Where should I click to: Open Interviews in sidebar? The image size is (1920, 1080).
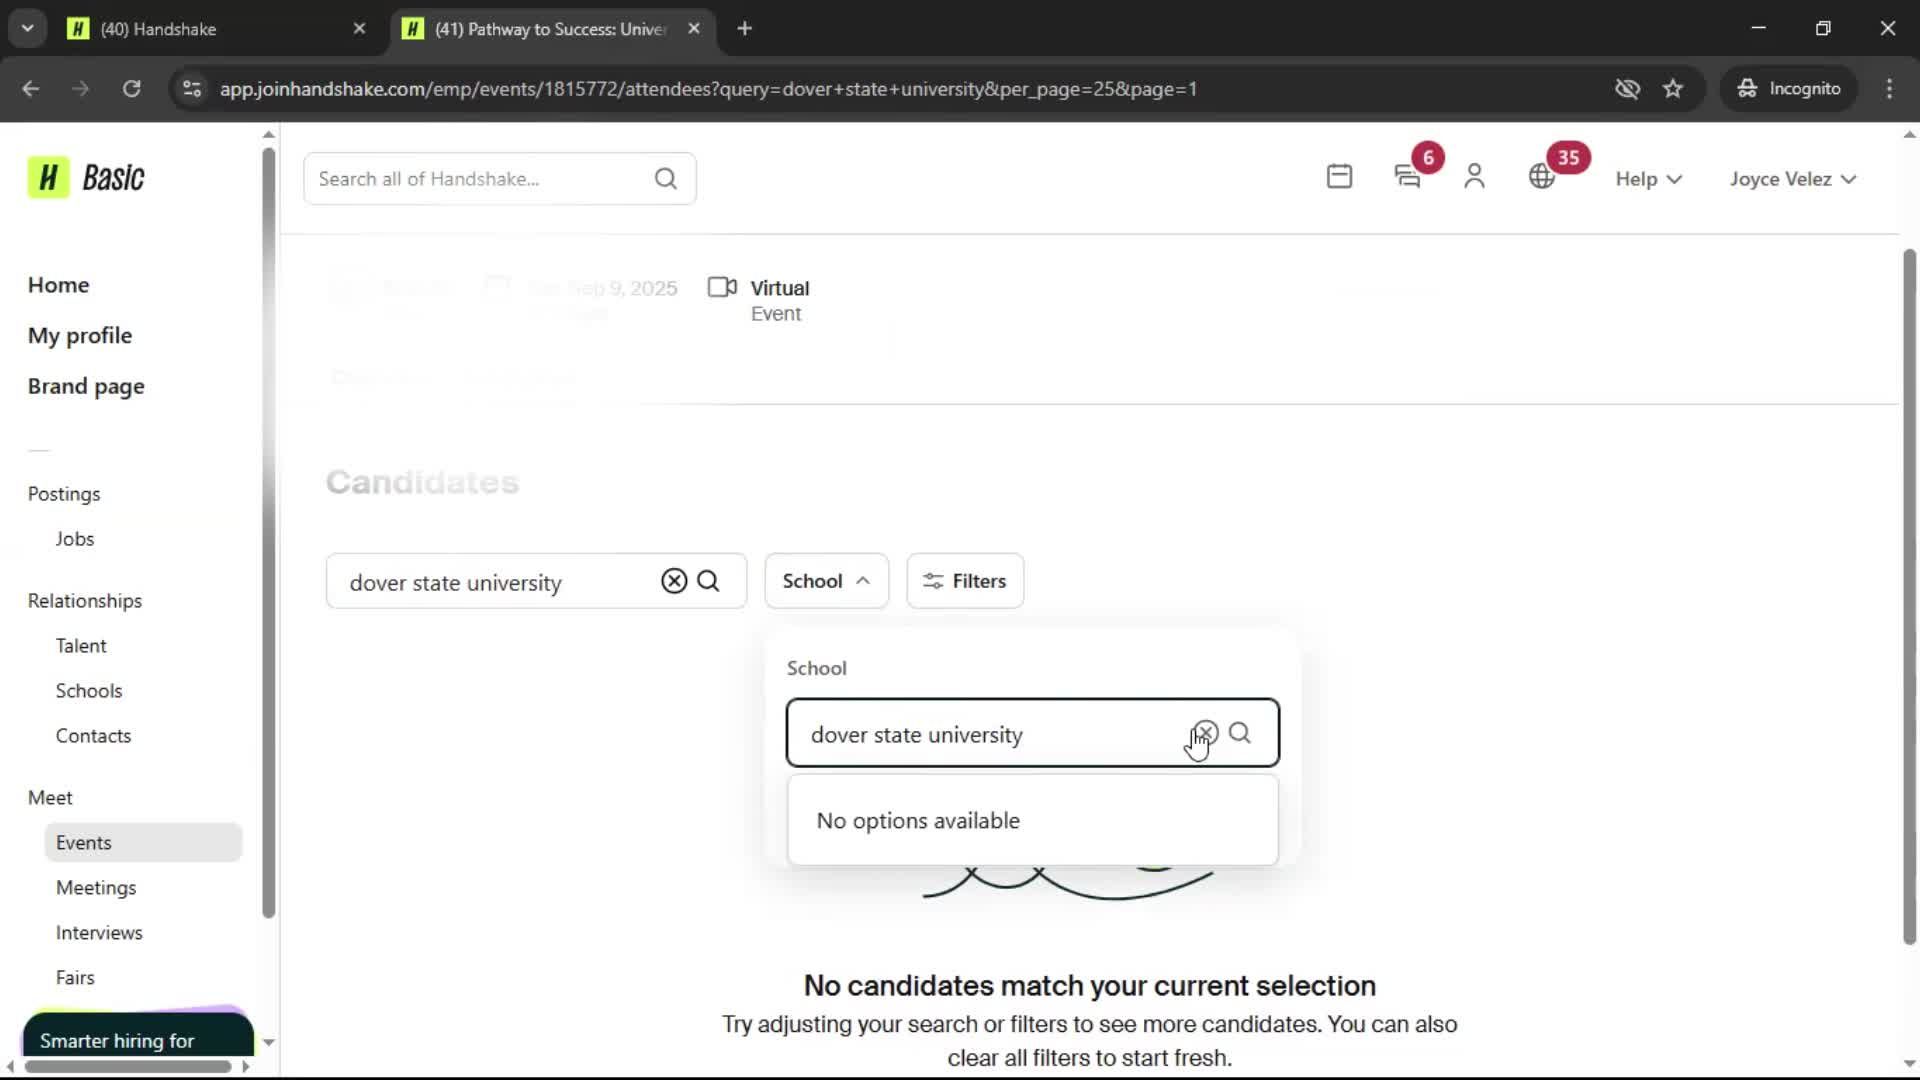click(99, 933)
